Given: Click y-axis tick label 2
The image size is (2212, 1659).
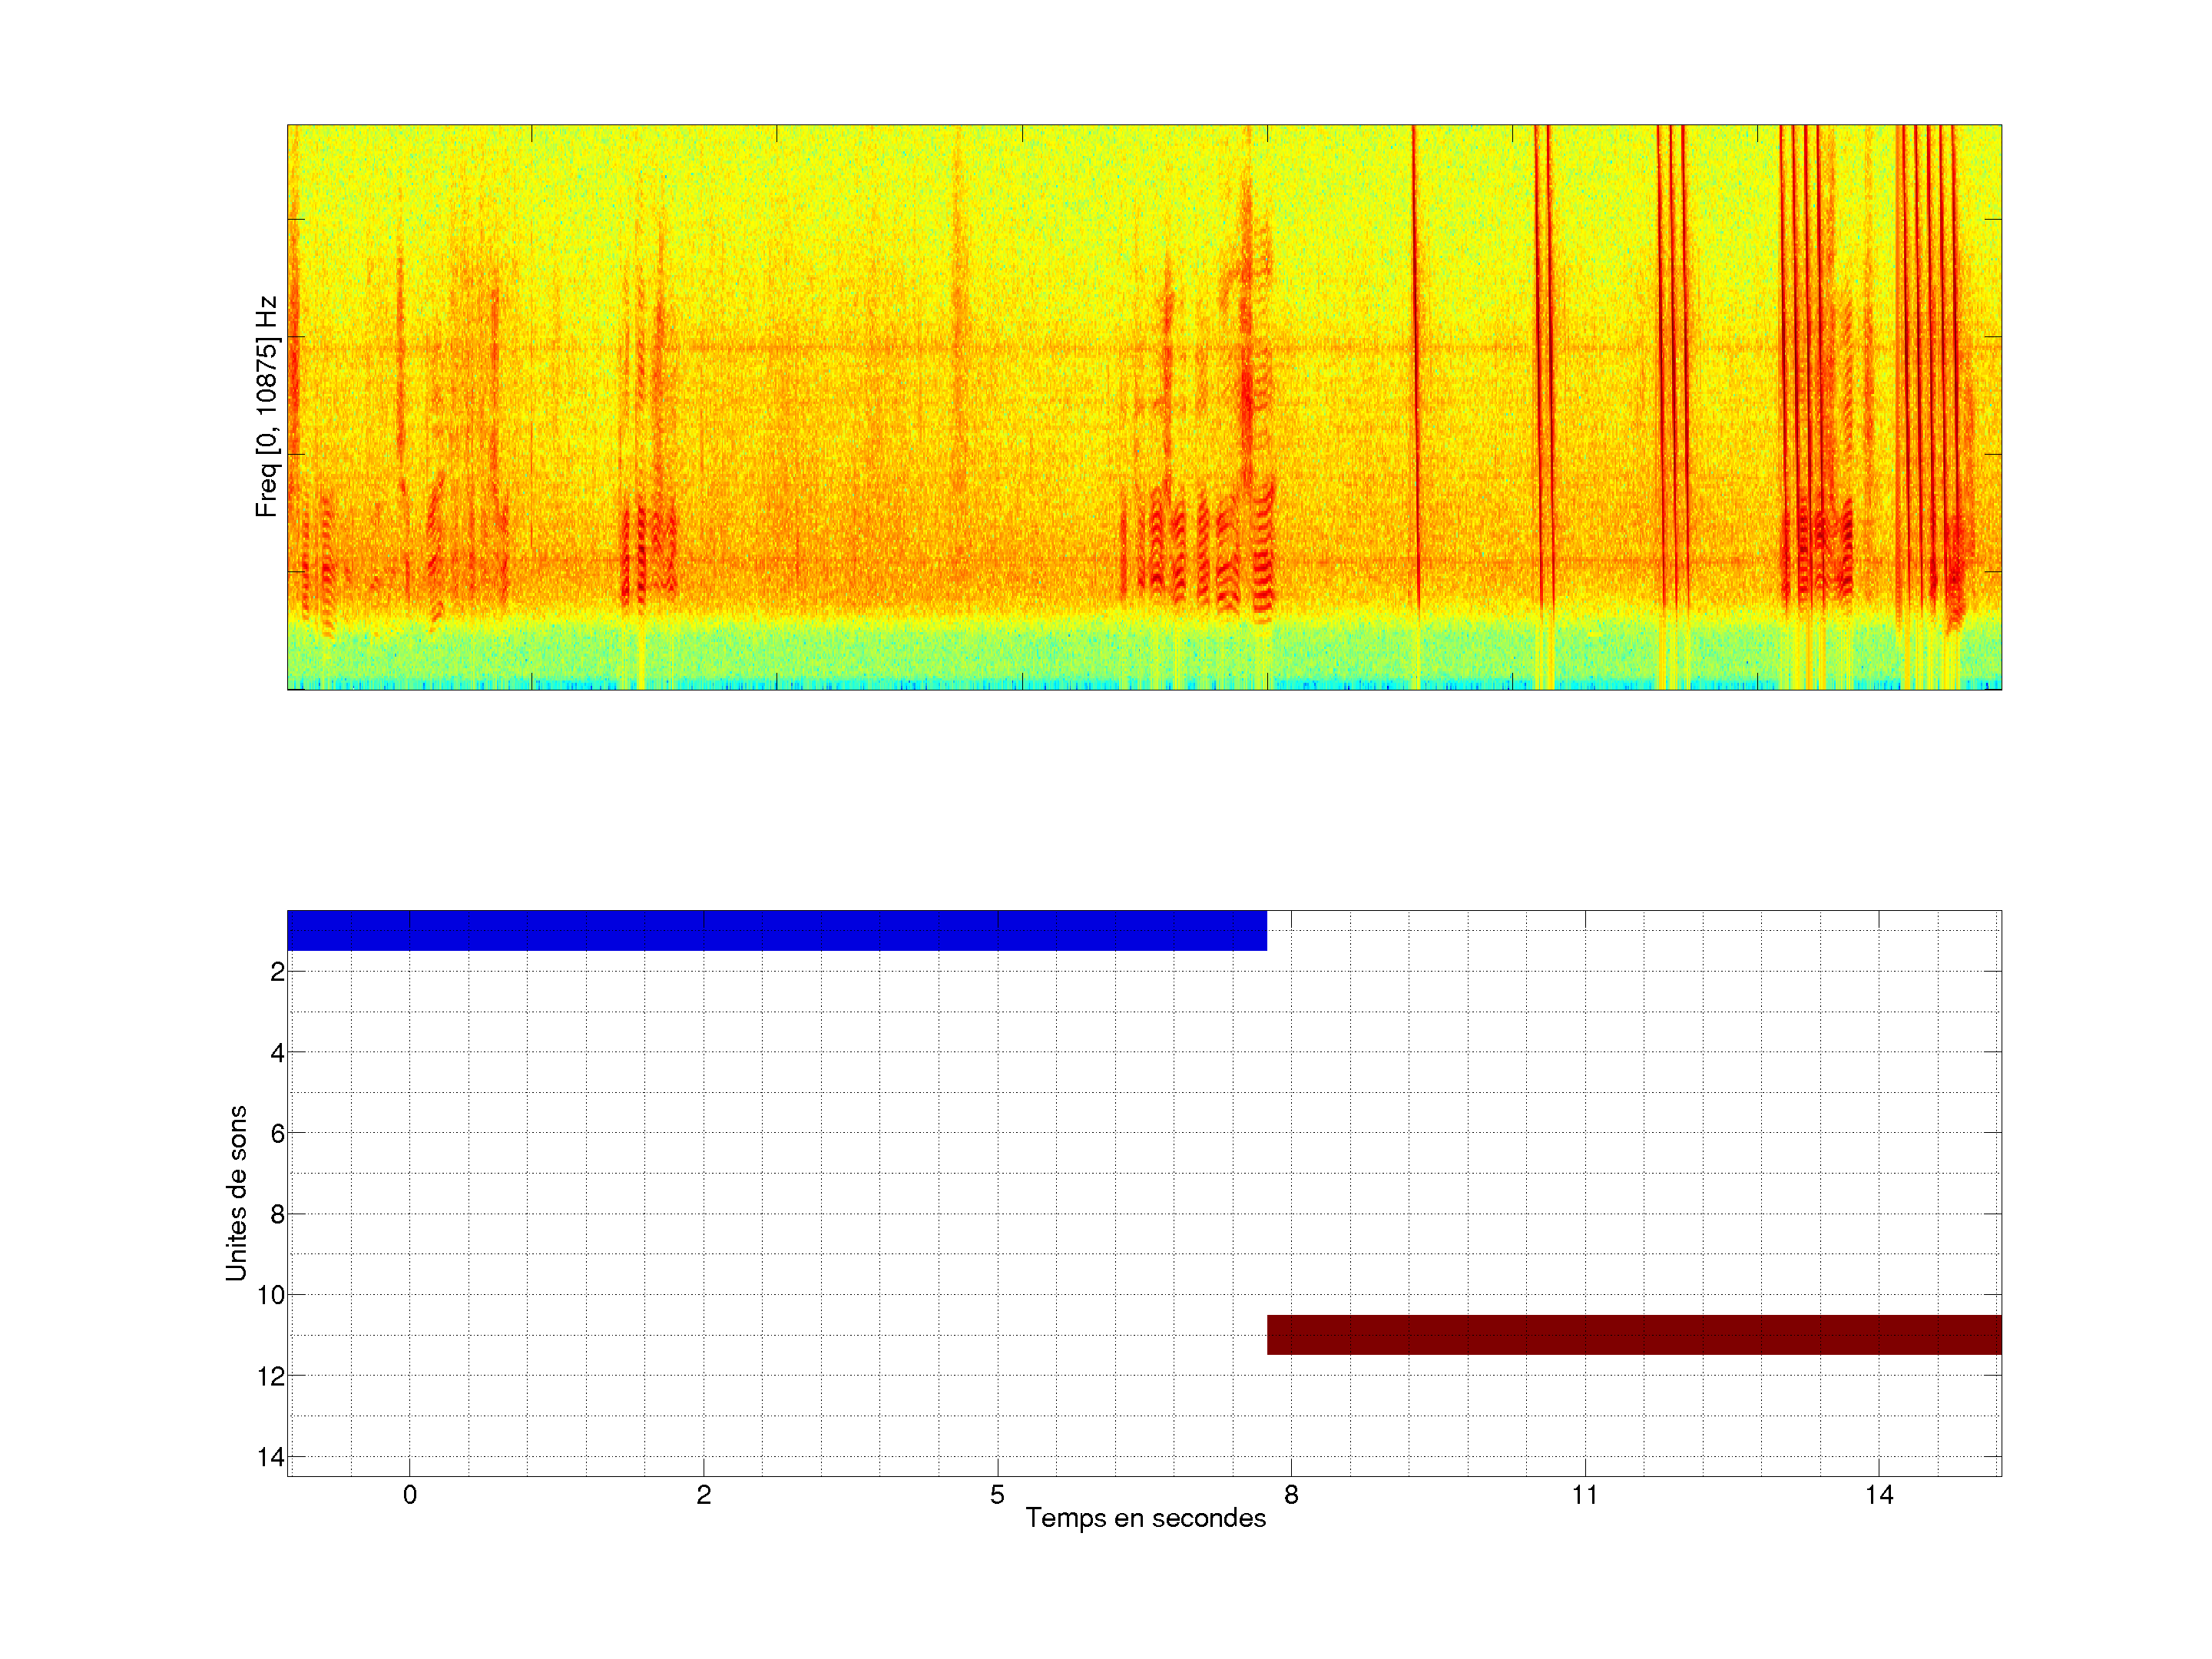Looking at the screenshot, I should 277,972.
